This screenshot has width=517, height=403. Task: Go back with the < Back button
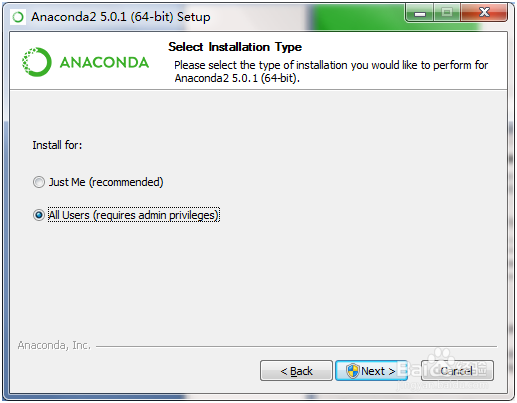click(296, 370)
